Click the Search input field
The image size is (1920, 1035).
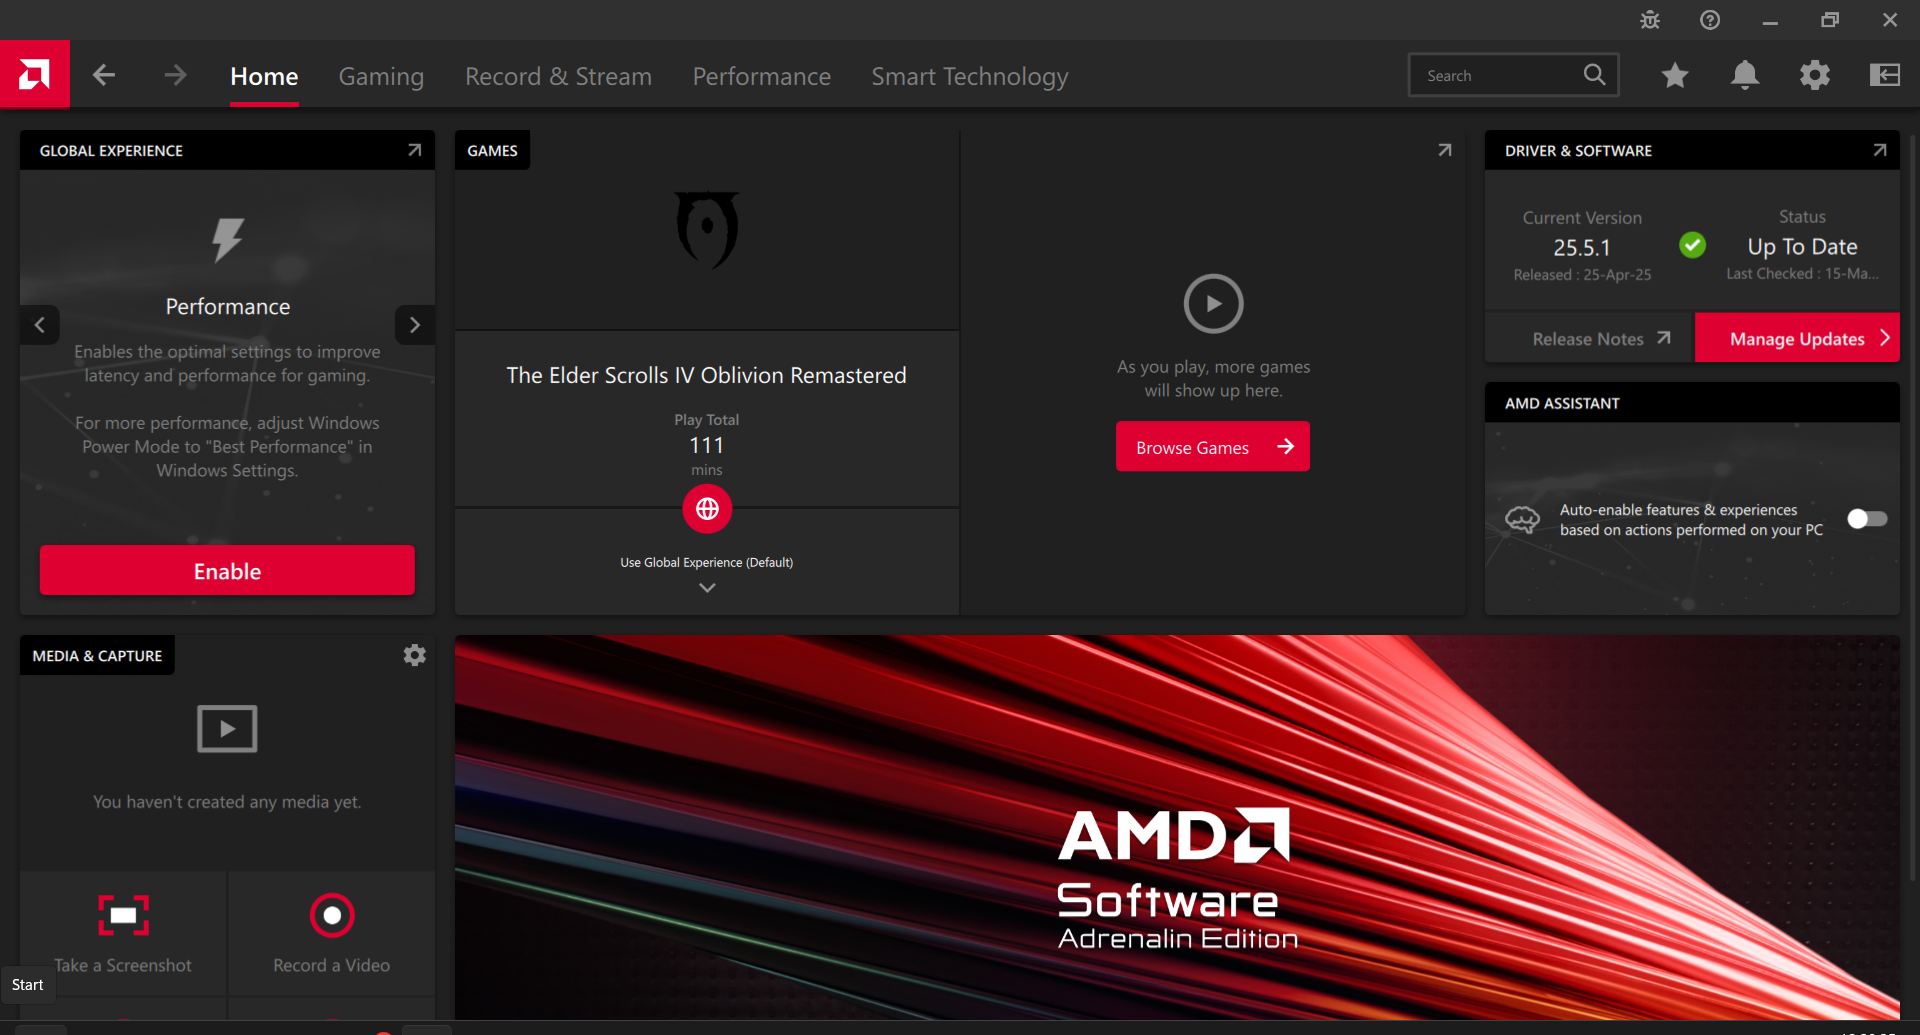coord(1495,75)
